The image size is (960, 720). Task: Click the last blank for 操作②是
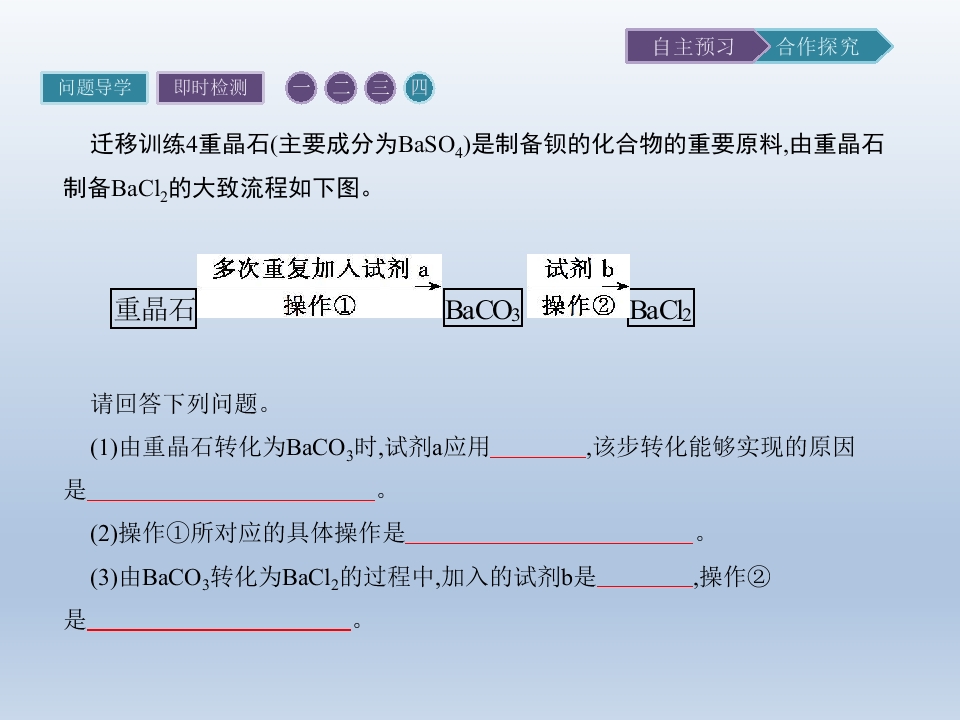tap(219, 621)
